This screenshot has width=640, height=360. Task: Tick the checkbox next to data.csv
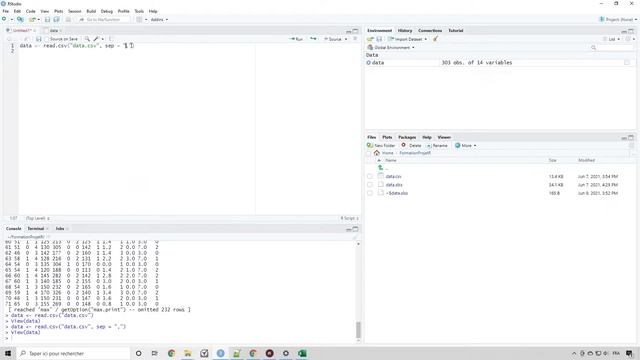click(370, 176)
